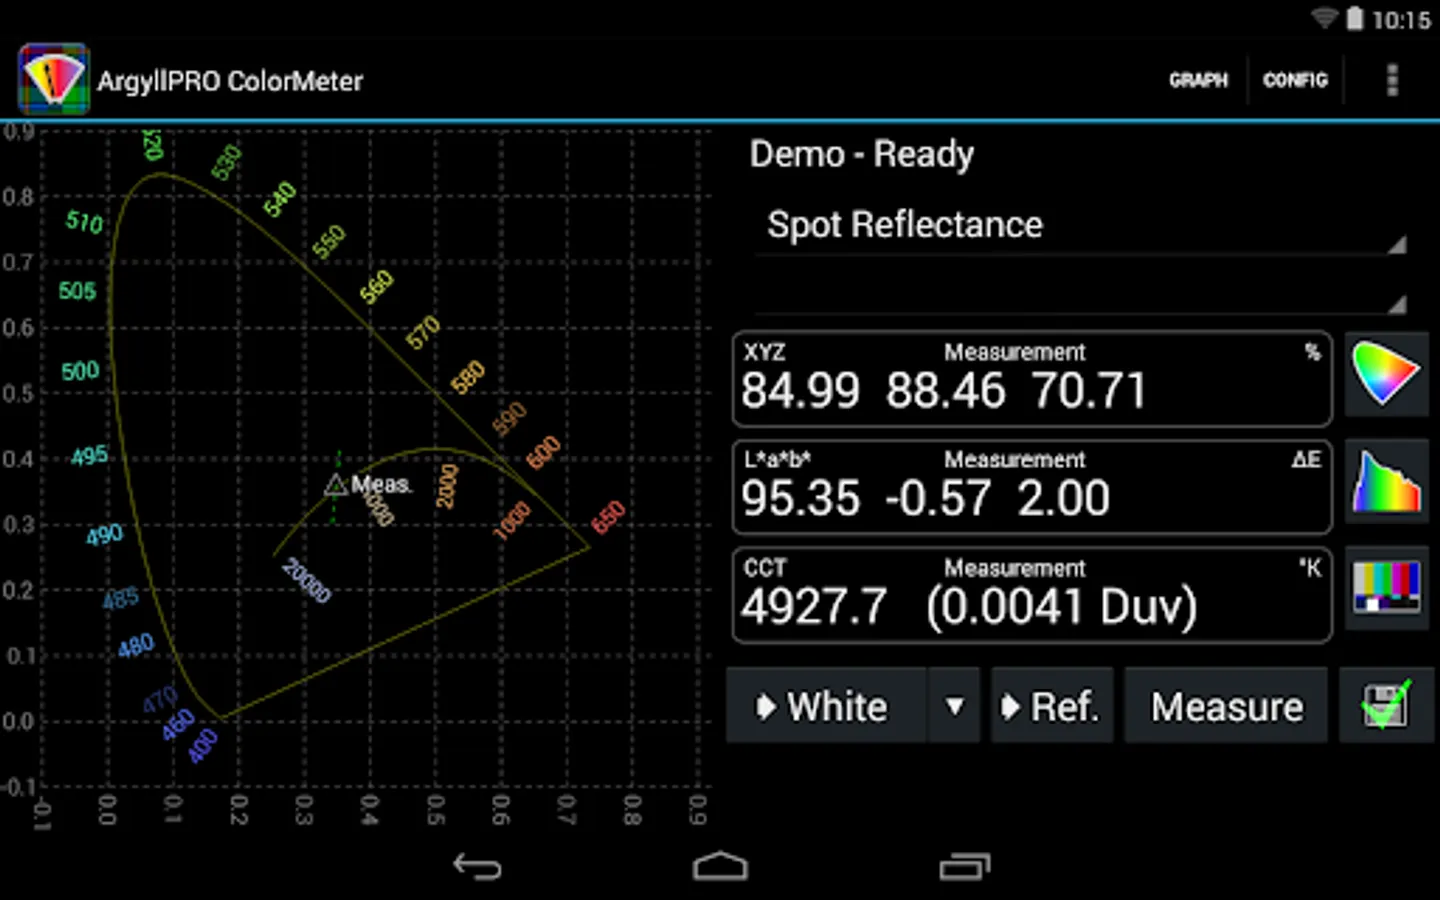Viewport: 1440px width, 900px height.
Task: Tap the 95.35 L* value
Action: [800, 498]
